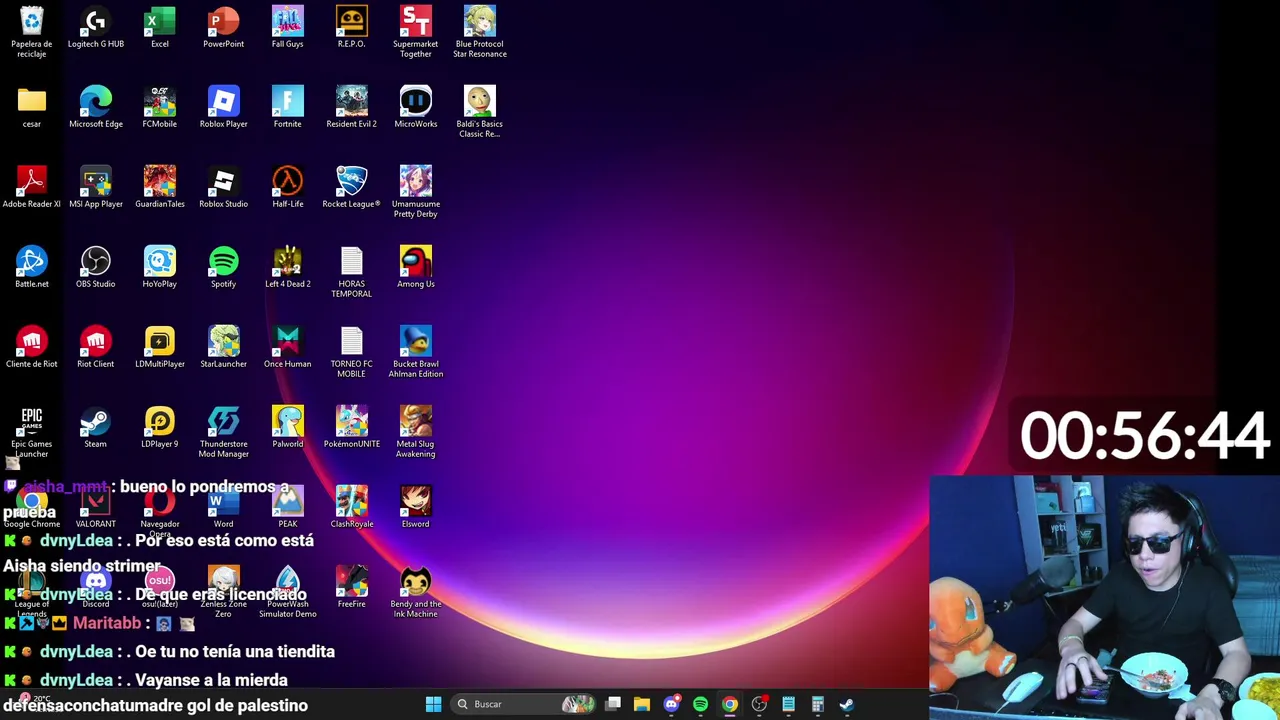Switch to Google Chrome in the taskbar
The height and width of the screenshot is (720, 1280).
[x=730, y=704]
